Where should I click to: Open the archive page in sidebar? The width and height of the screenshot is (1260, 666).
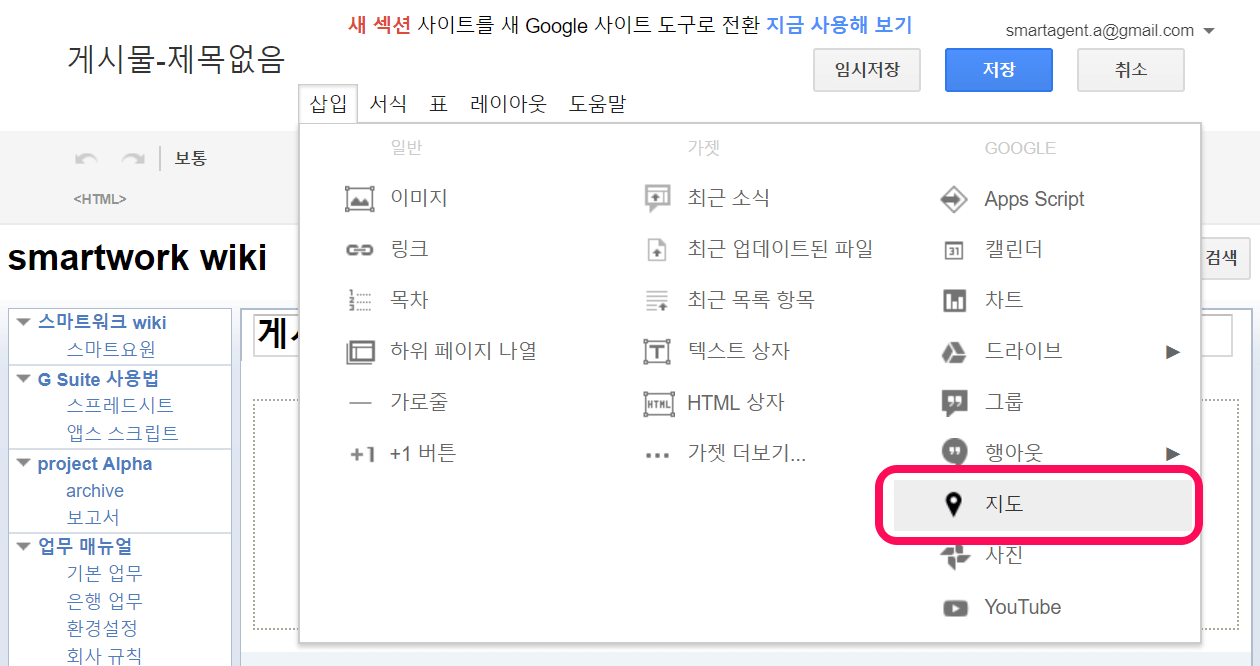[95, 491]
